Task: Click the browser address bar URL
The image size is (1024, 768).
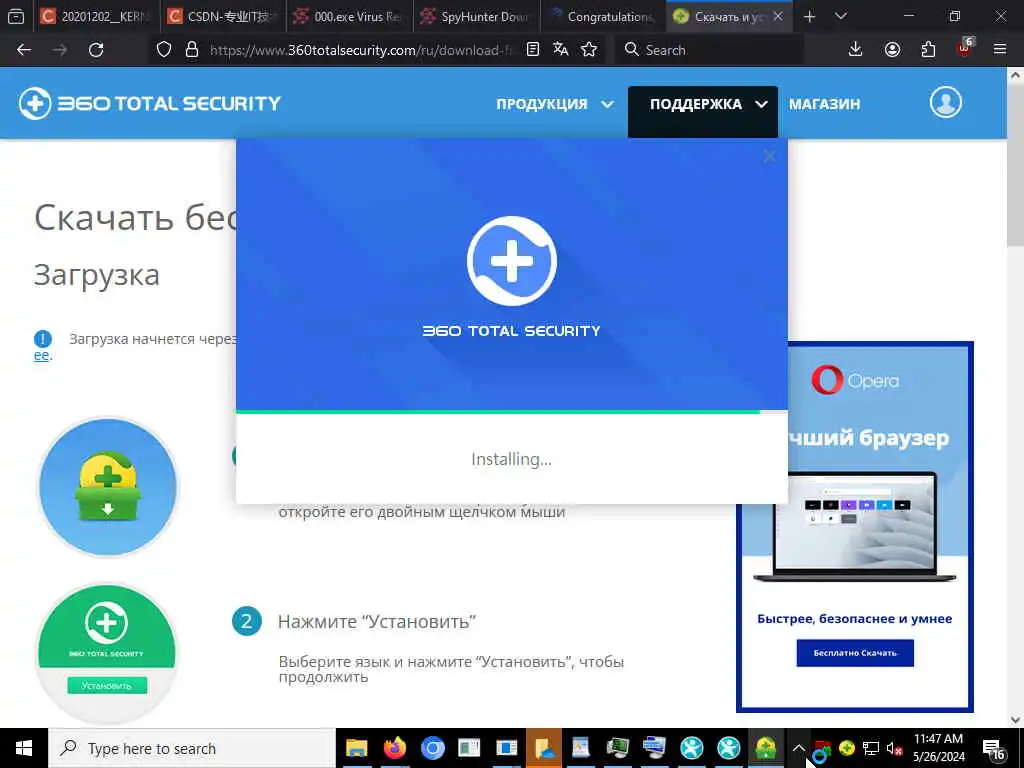Action: (x=360, y=50)
